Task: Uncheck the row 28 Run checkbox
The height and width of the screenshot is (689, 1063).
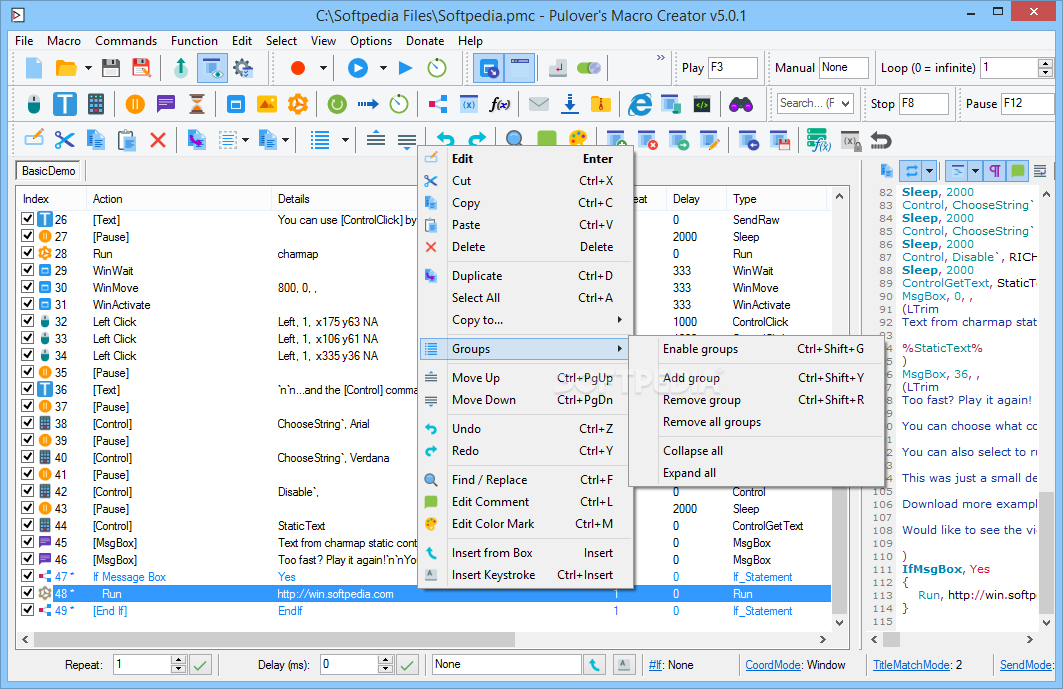Action: coord(27,254)
